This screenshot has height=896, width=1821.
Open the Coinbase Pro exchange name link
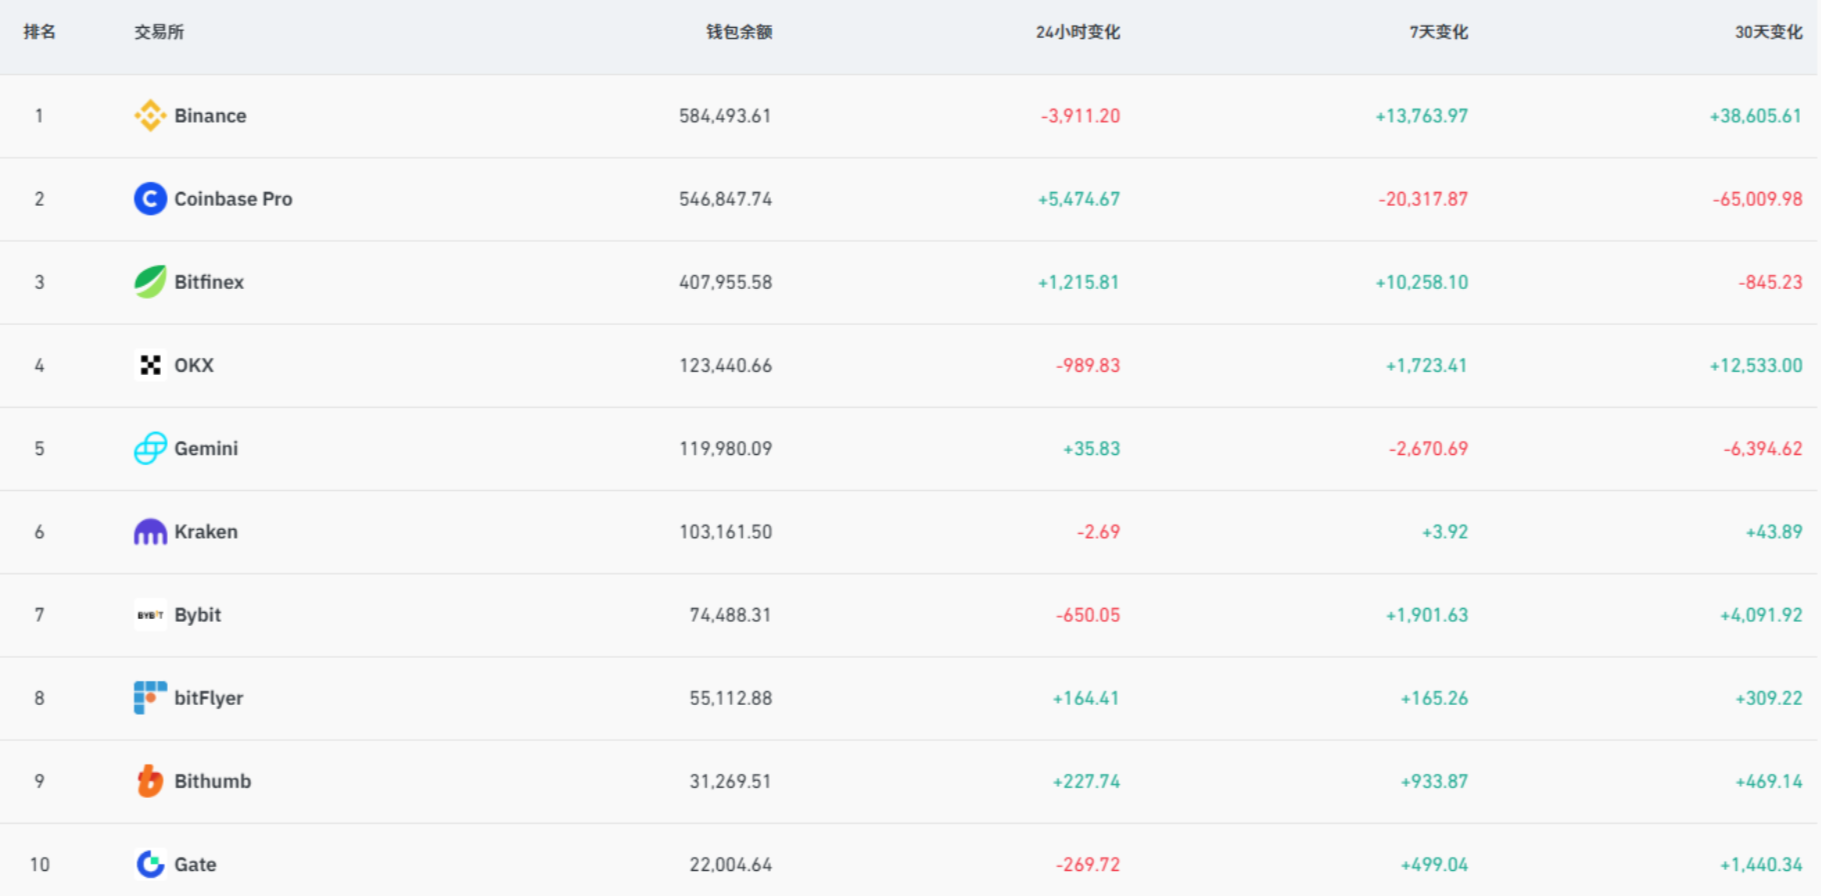tap(233, 199)
